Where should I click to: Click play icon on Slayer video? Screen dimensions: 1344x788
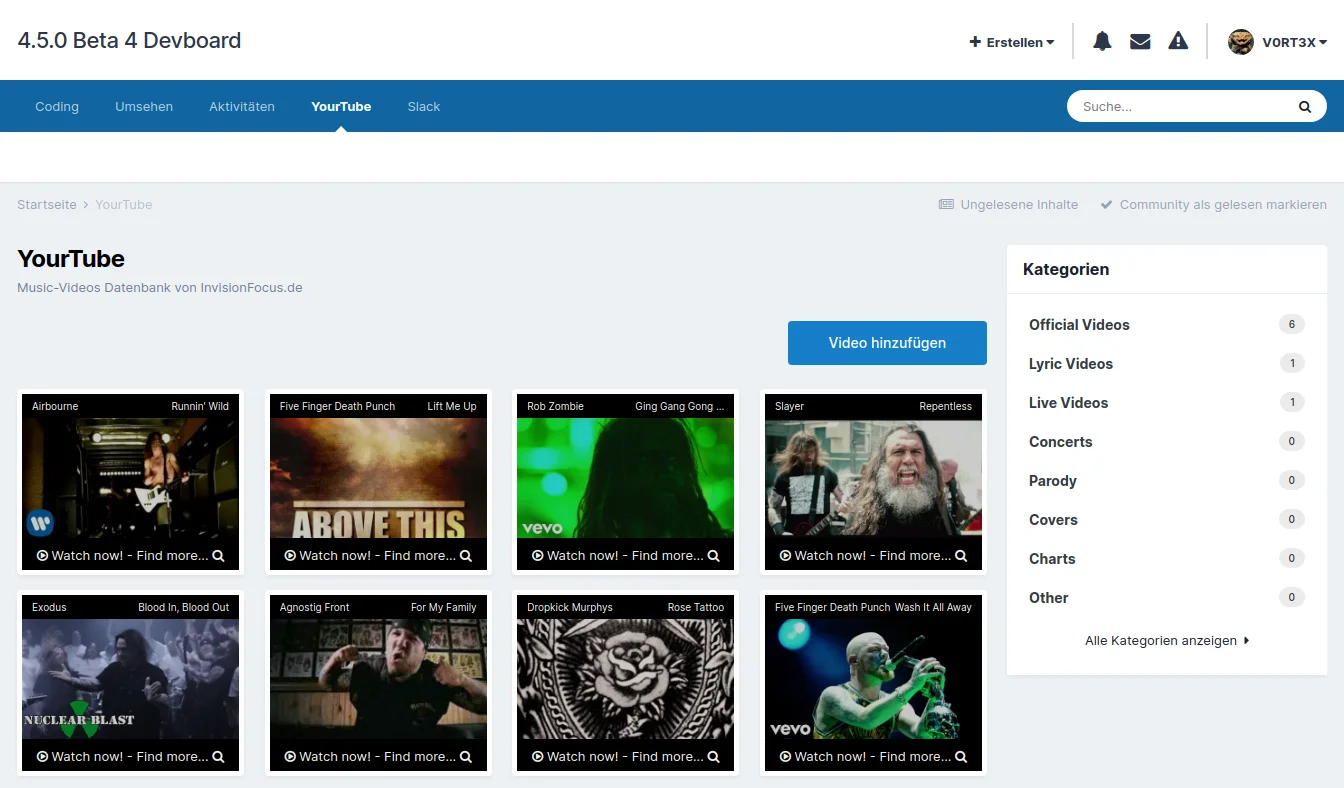(x=785, y=556)
